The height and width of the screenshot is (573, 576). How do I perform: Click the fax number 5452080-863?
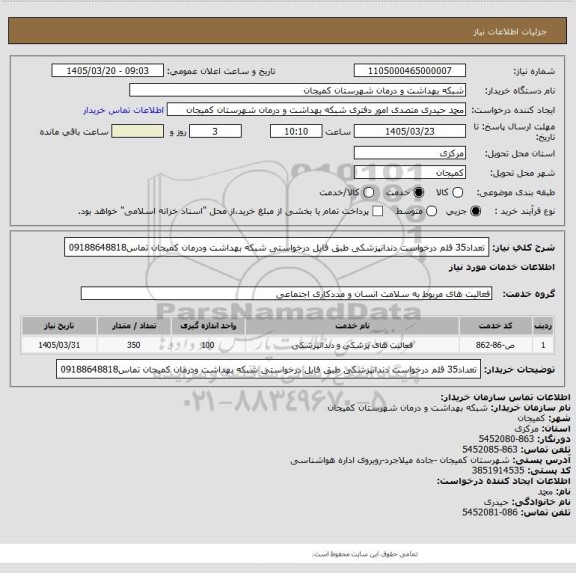[x=506, y=439]
